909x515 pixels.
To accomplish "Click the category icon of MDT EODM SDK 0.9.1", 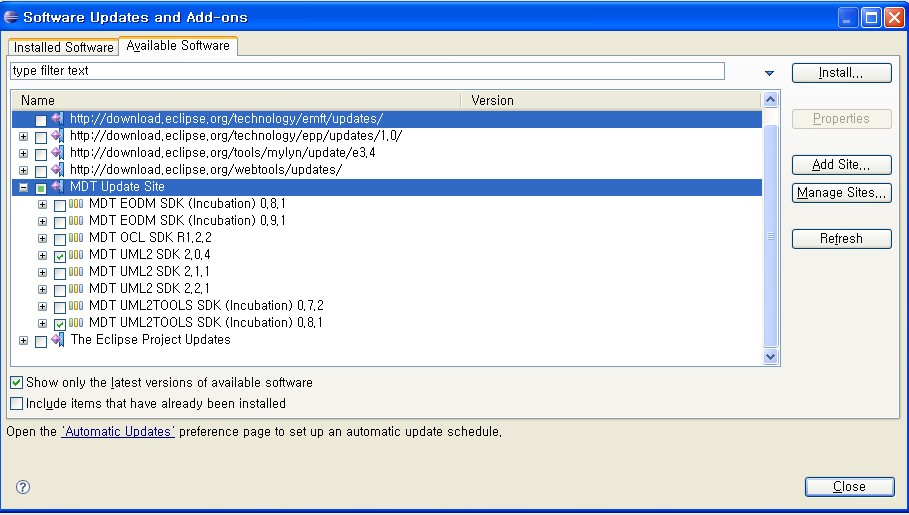I will coord(76,220).
